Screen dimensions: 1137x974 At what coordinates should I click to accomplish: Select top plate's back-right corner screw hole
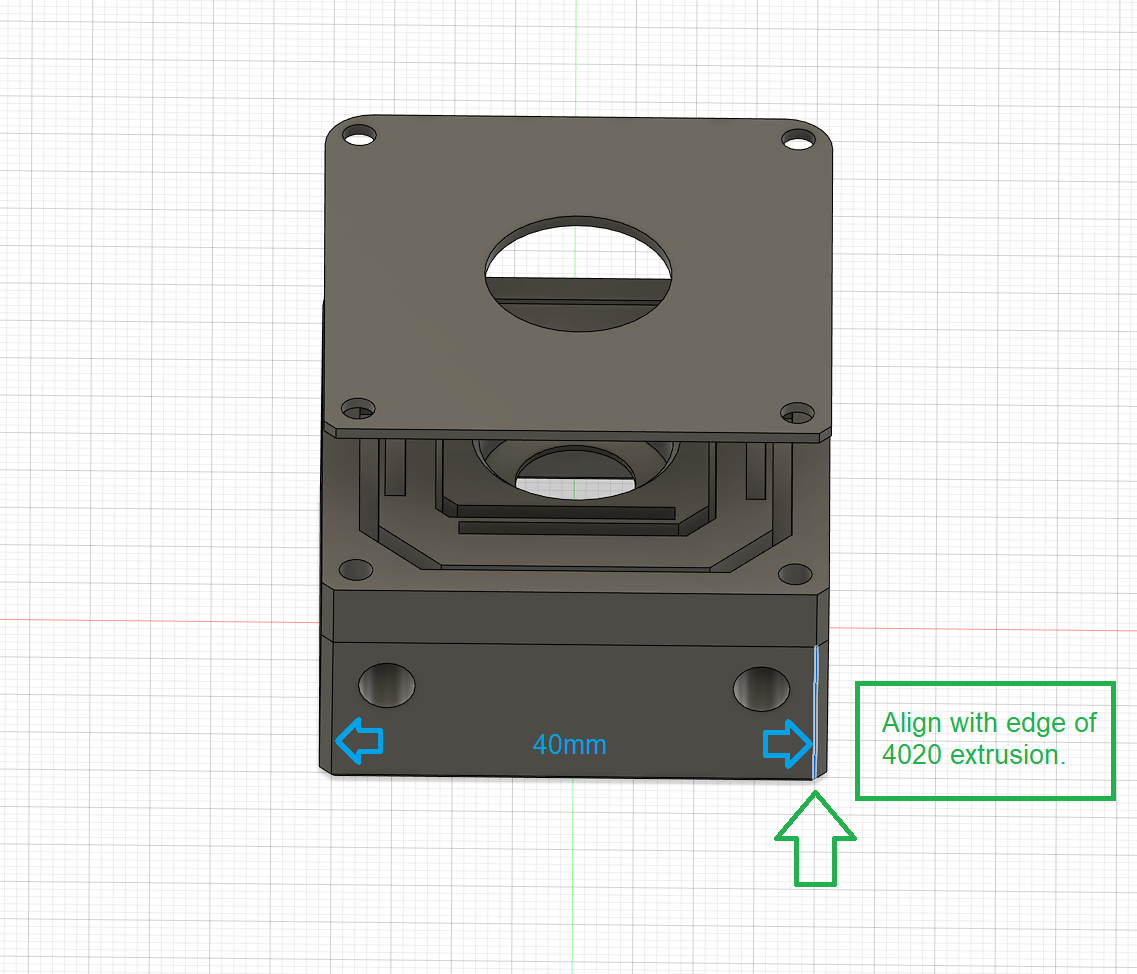coord(798,139)
